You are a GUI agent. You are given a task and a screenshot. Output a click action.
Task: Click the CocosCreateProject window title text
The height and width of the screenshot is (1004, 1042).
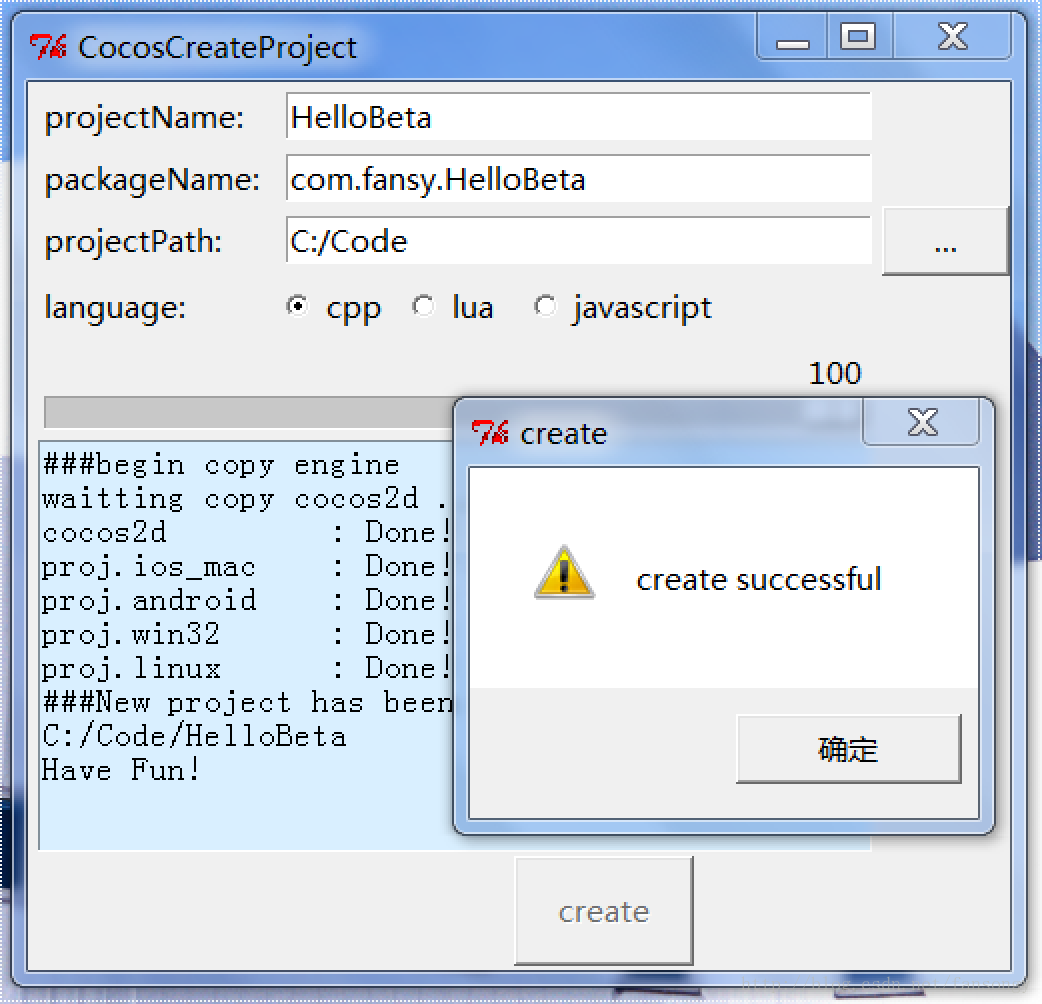(217, 47)
